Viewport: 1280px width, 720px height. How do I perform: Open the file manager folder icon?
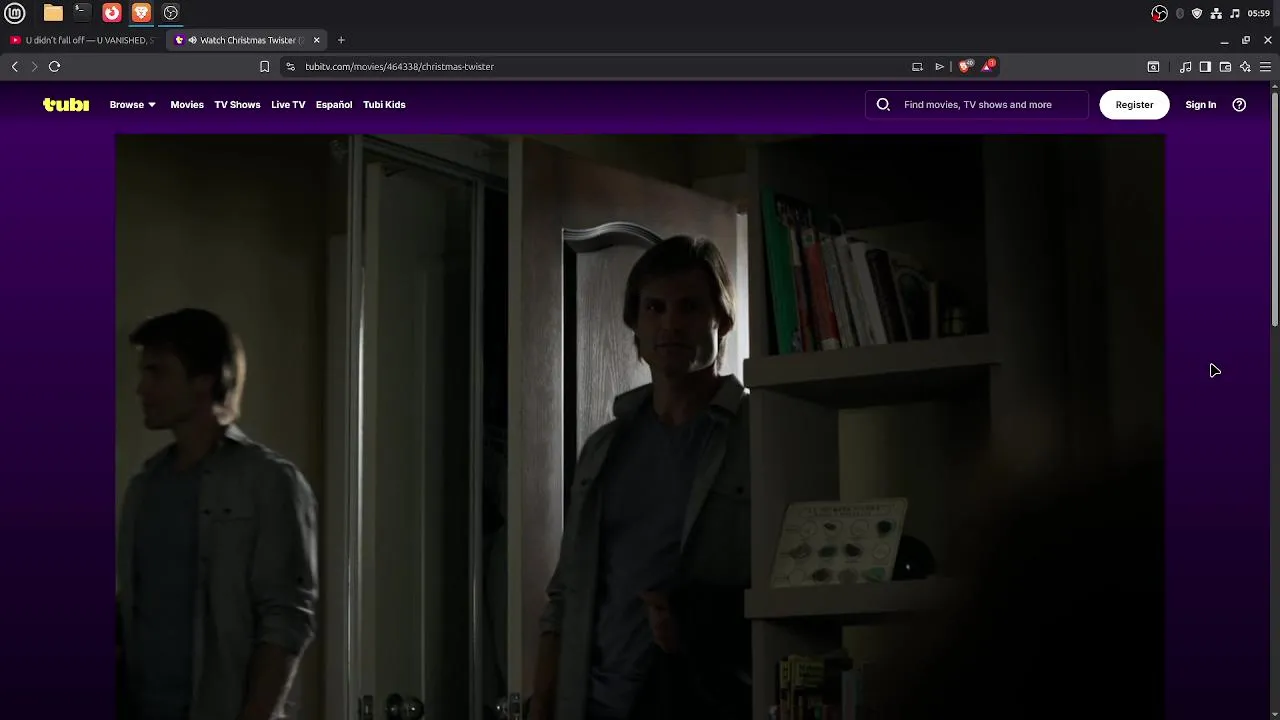coord(53,13)
